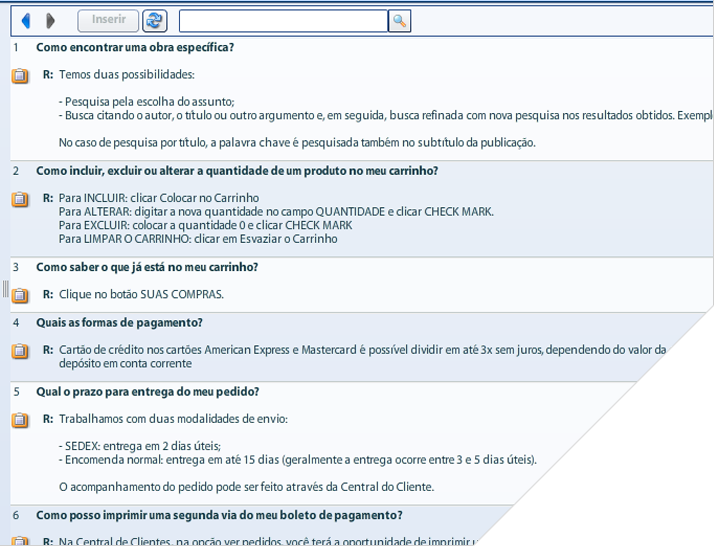The image size is (715, 547).
Task: Click line 'Encomenda normal: entrega em até 15 dias'
Action: (298, 460)
